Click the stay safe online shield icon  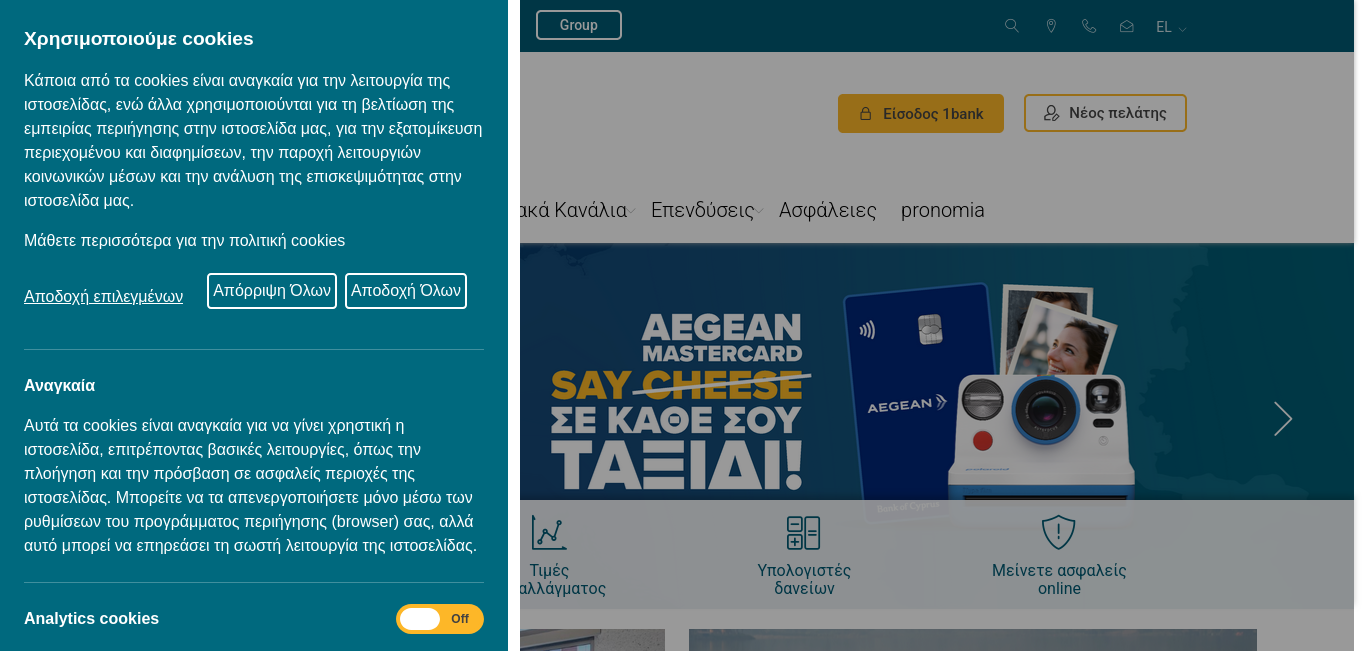pyautogui.click(x=1058, y=533)
